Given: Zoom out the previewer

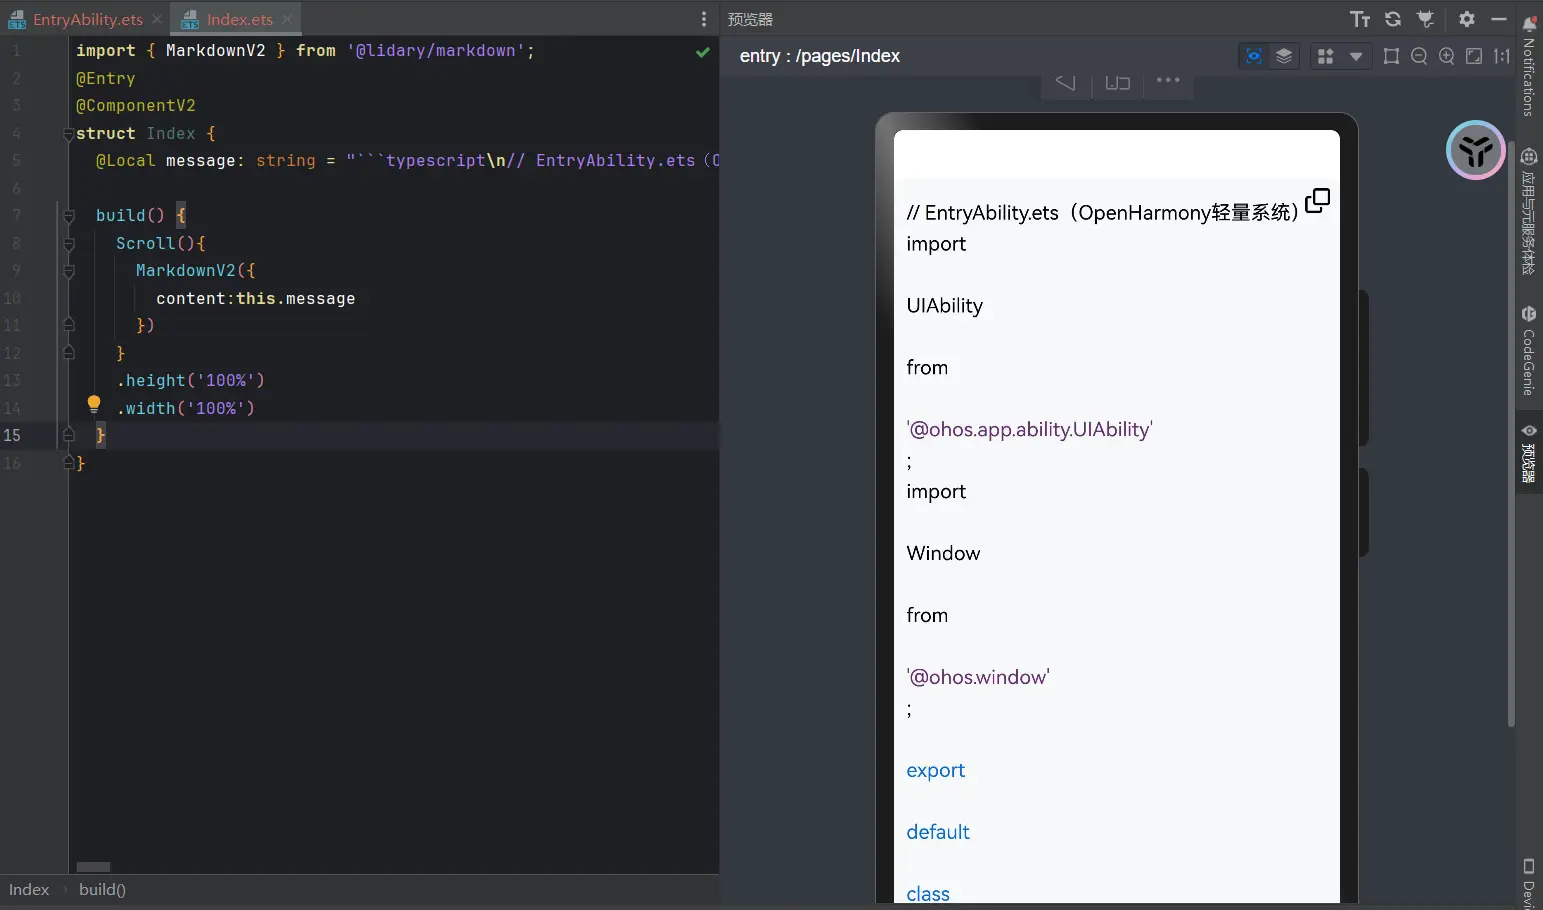Looking at the screenshot, I should (1419, 57).
